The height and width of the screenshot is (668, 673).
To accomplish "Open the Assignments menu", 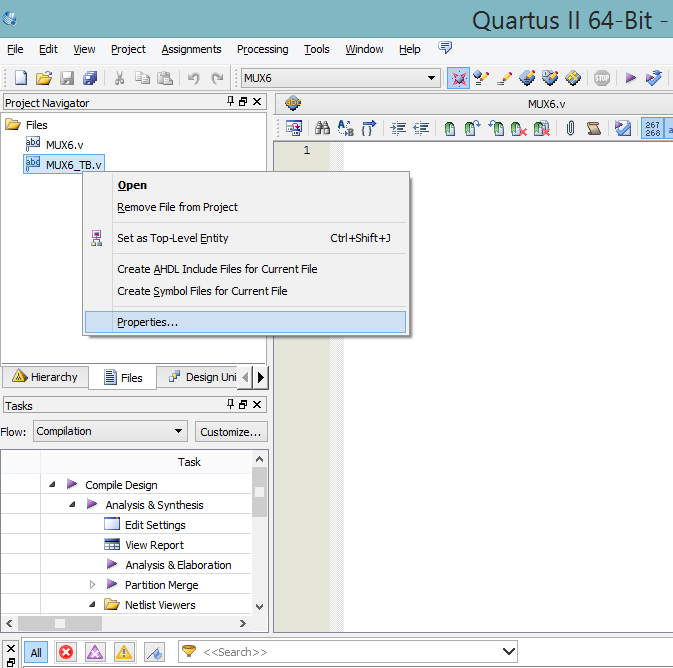I will (x=191, y=49).
